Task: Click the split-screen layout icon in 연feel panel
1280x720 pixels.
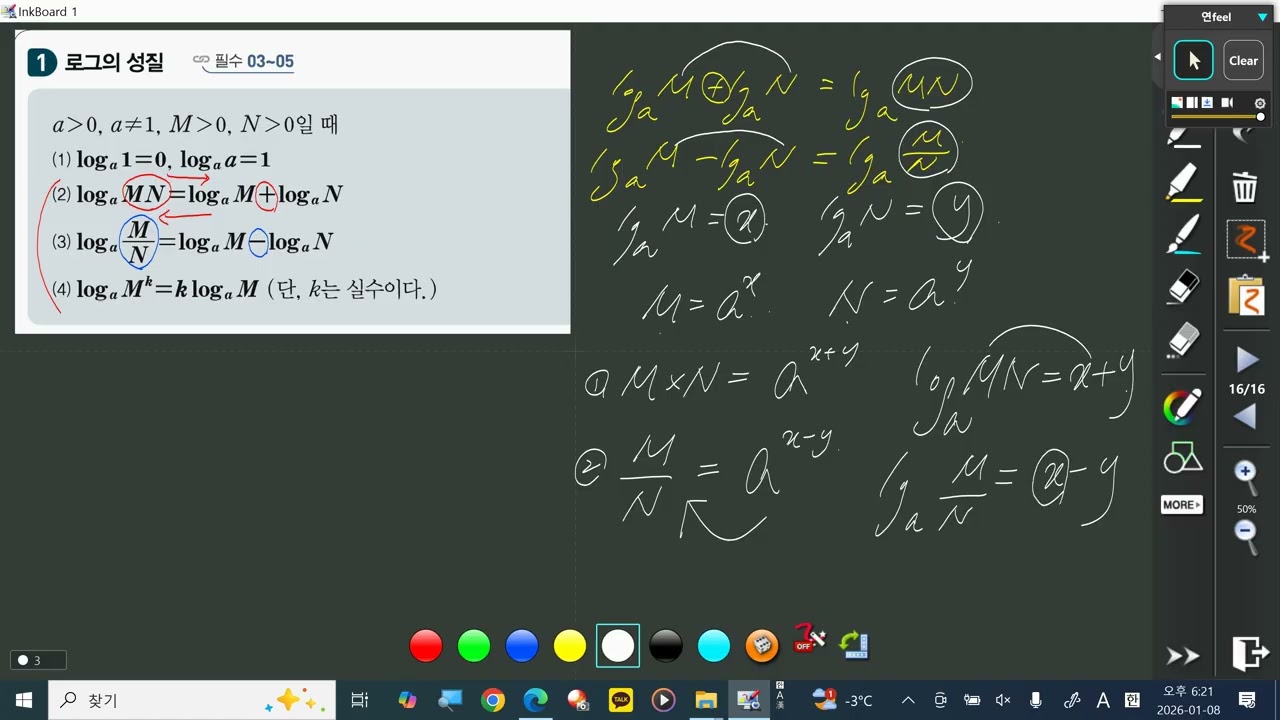Action: click(x=1192, y=102)
